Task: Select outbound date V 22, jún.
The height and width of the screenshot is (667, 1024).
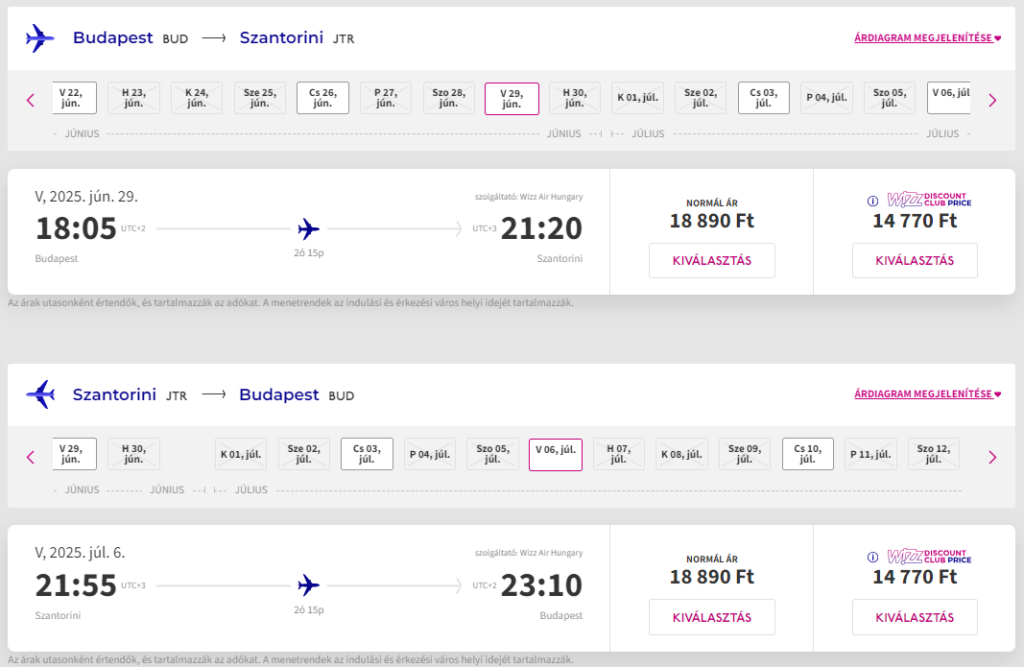Action: point(74,98)
